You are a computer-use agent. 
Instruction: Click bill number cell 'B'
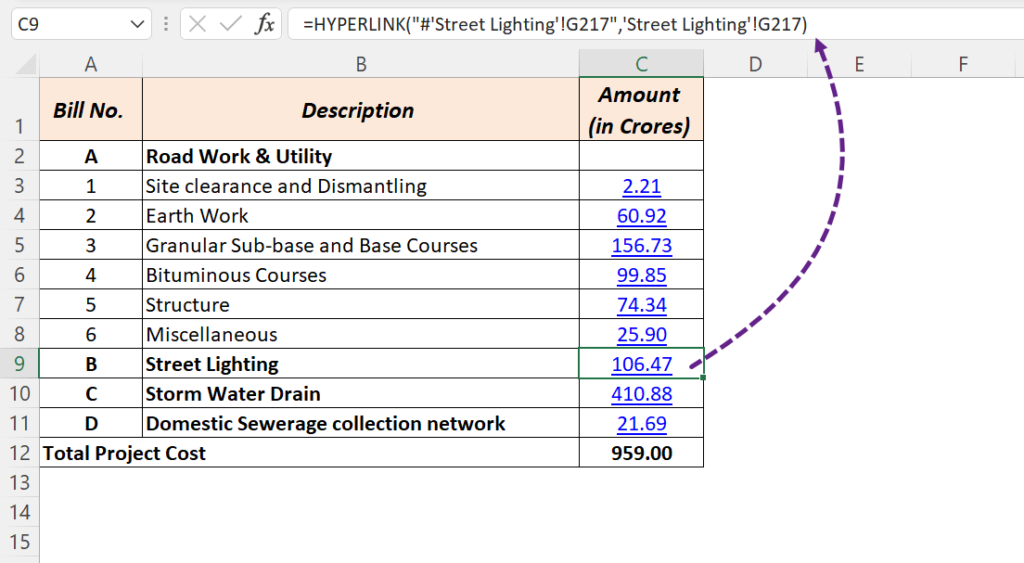[91, 364]
